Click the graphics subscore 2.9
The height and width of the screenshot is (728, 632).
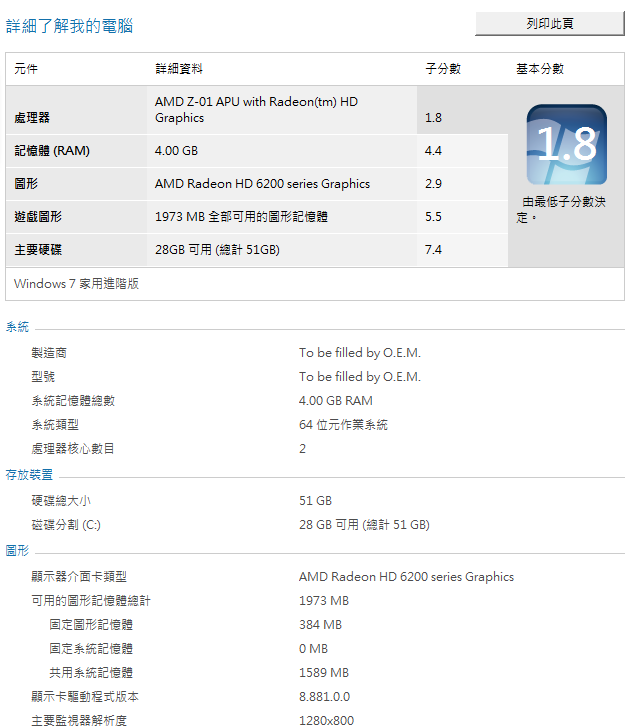(x=433, y=184)
